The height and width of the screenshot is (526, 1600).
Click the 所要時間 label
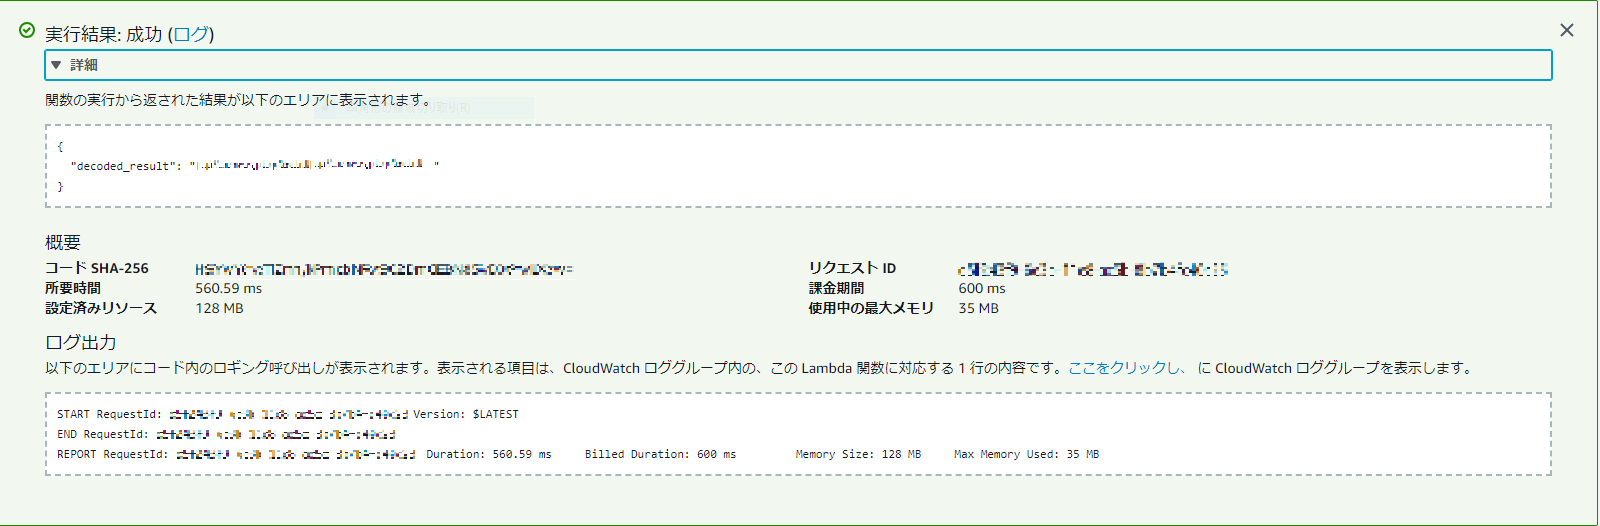click(x=73, y=288)
